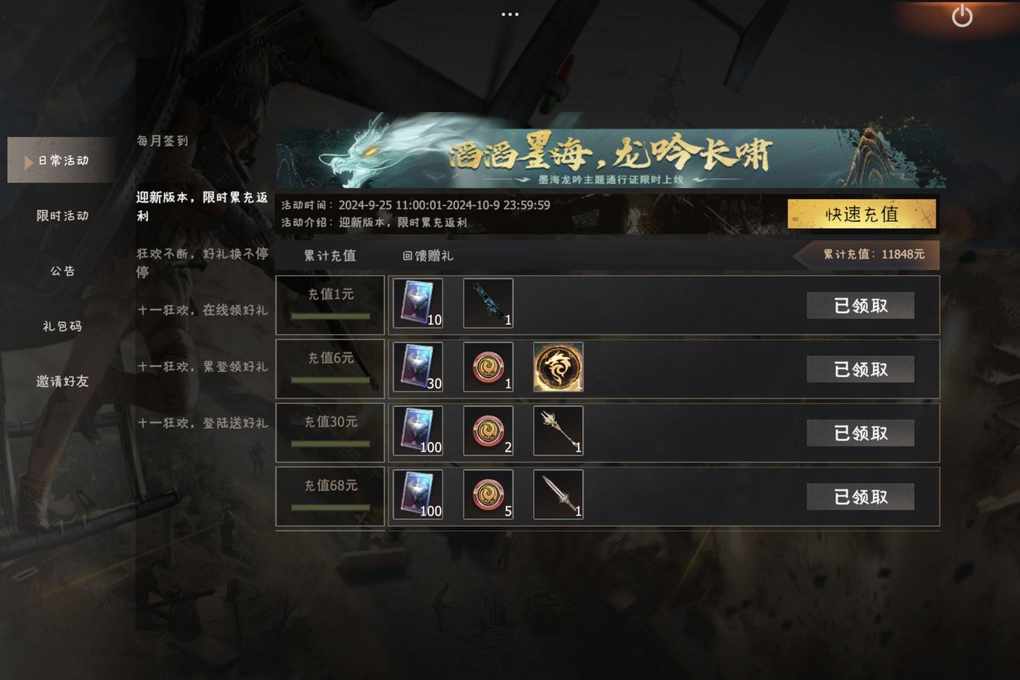Click the red coin with 2 in 充值30元 row
The width and height of the screenshot is (1020, 680).
pos(488,431)
